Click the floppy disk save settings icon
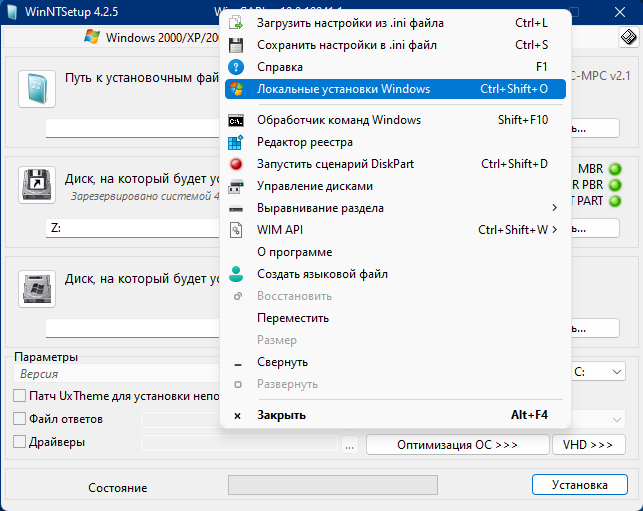The height and width of the screenshot is (511, 643). 236,45
